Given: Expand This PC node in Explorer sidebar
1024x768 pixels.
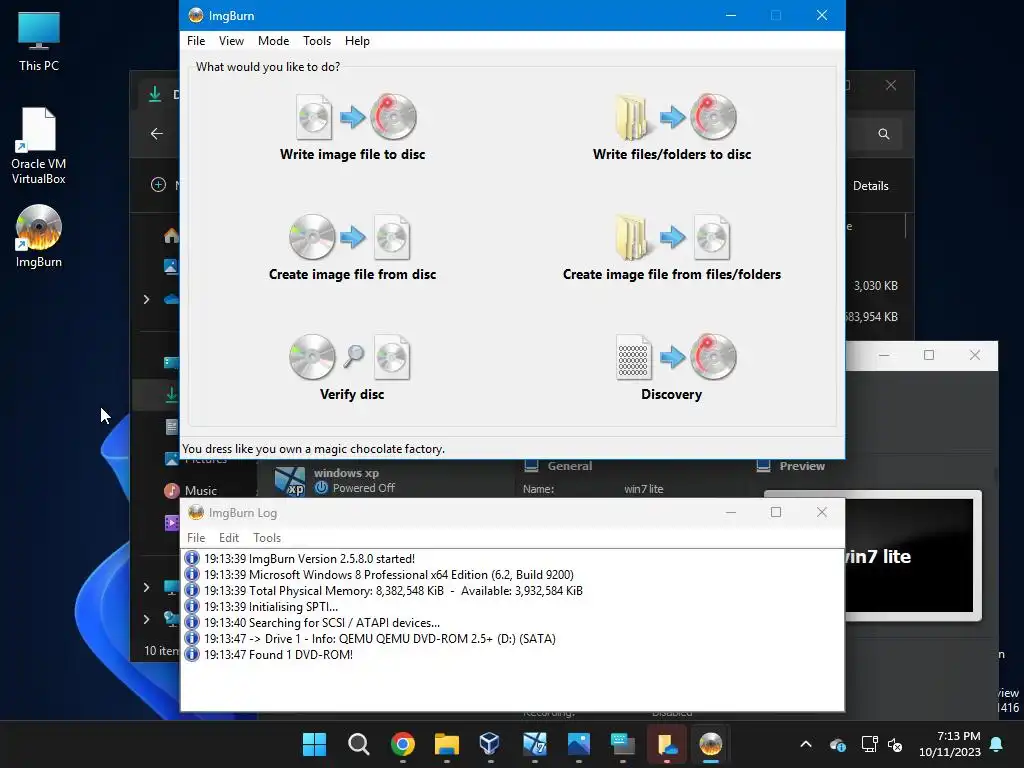Looking at the screenshot, I should tap(146, 587).
